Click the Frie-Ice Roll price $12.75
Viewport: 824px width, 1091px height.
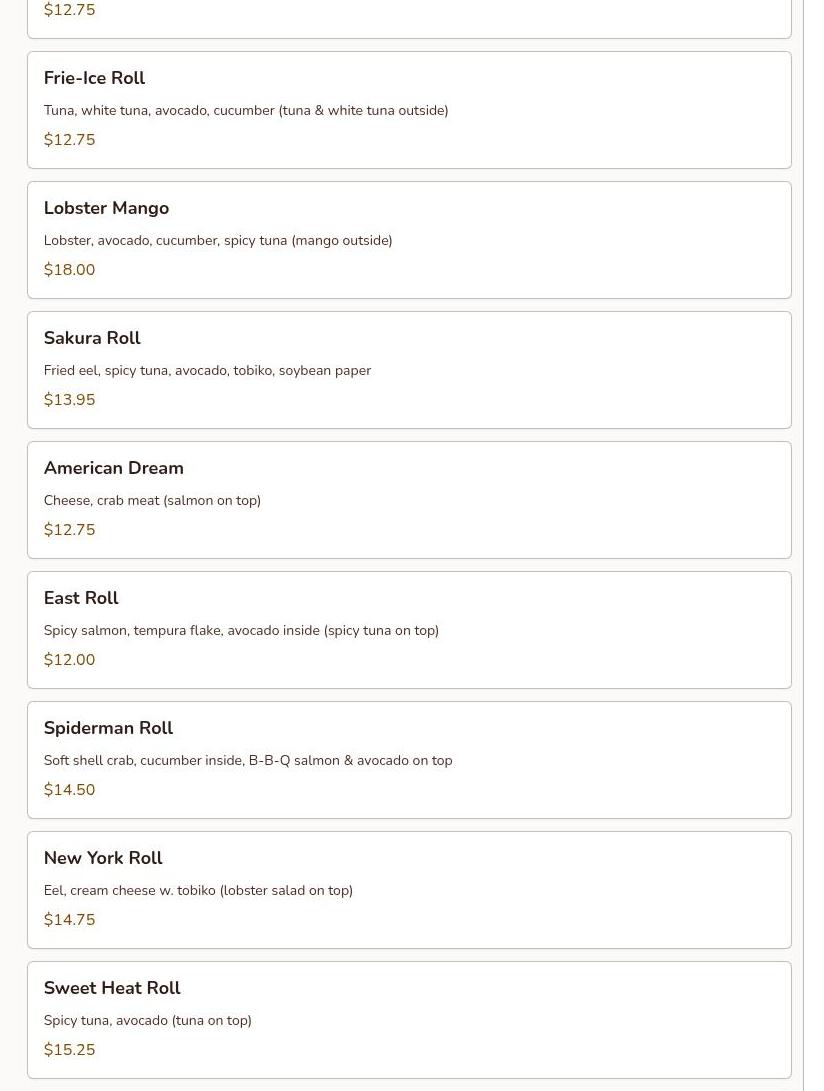pyautogui.click(x=70, y=139)
